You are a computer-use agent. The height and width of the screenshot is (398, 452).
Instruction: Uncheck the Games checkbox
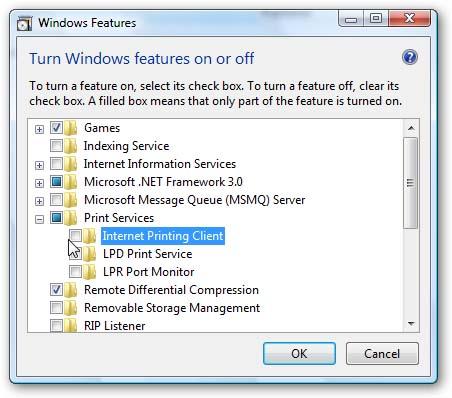click(x=56, y=128)
